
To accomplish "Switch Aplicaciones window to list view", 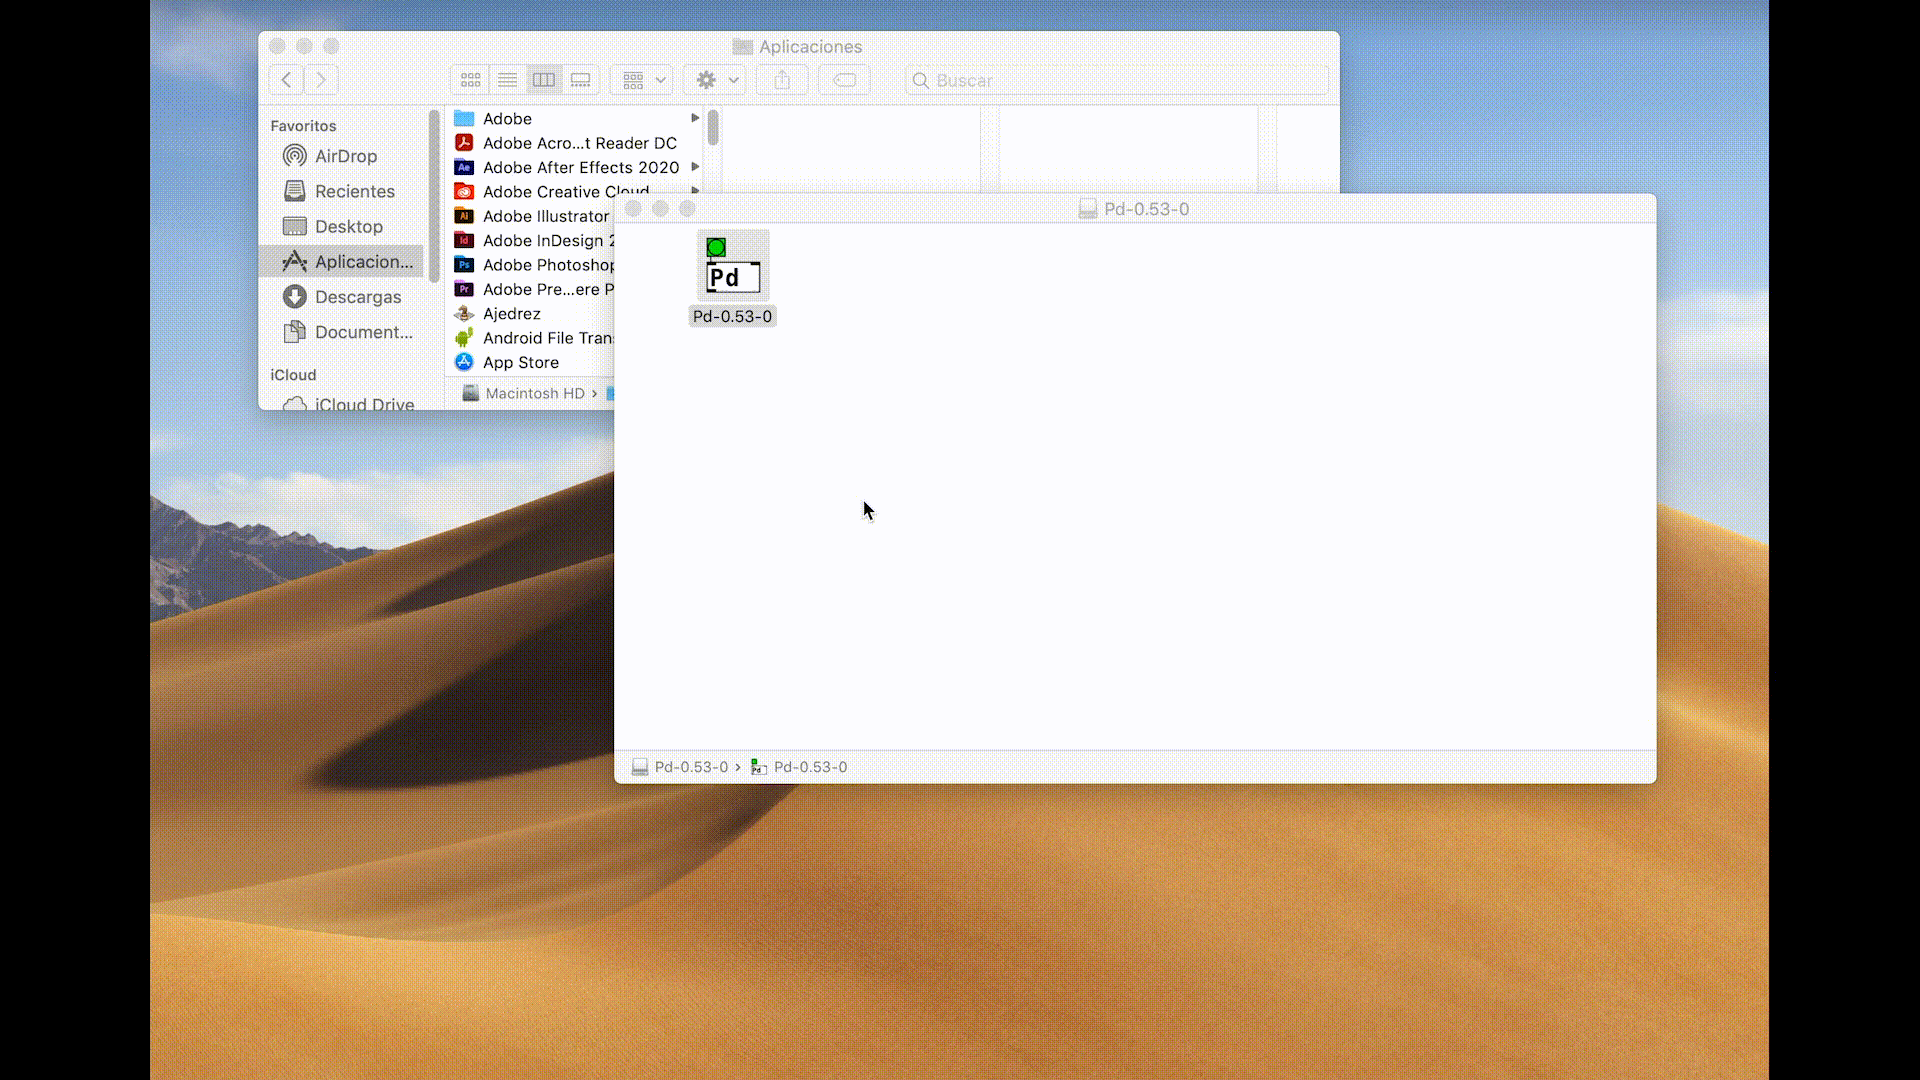I will 507,80.
